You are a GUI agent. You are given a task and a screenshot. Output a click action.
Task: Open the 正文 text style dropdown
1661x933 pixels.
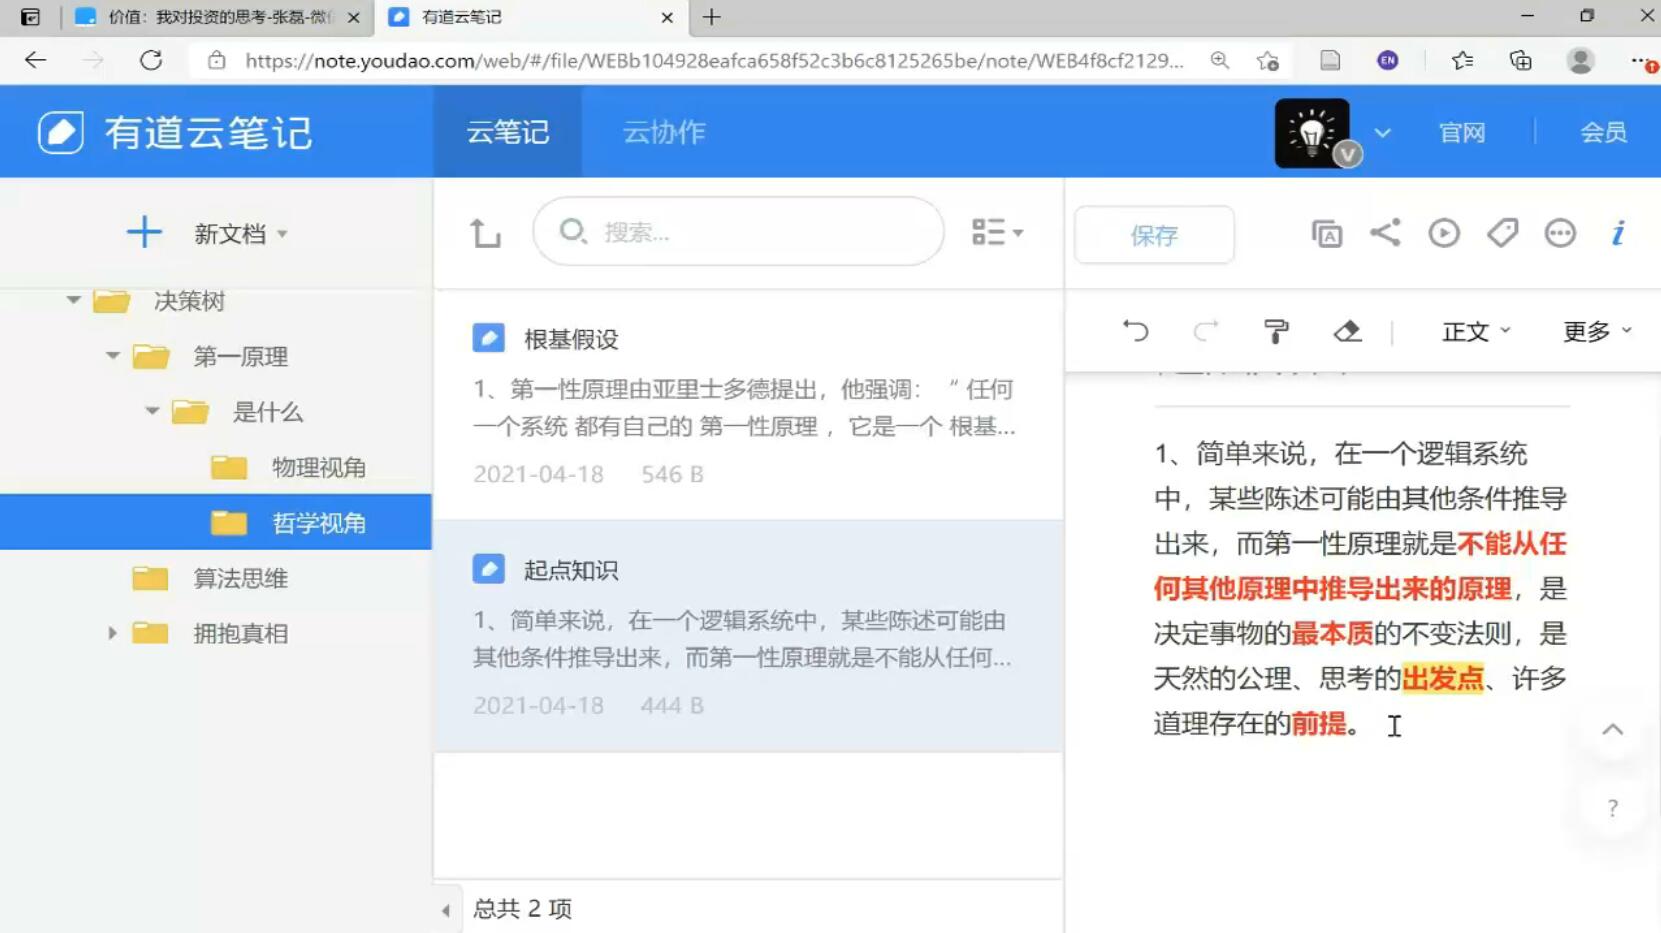[1474, 331]
